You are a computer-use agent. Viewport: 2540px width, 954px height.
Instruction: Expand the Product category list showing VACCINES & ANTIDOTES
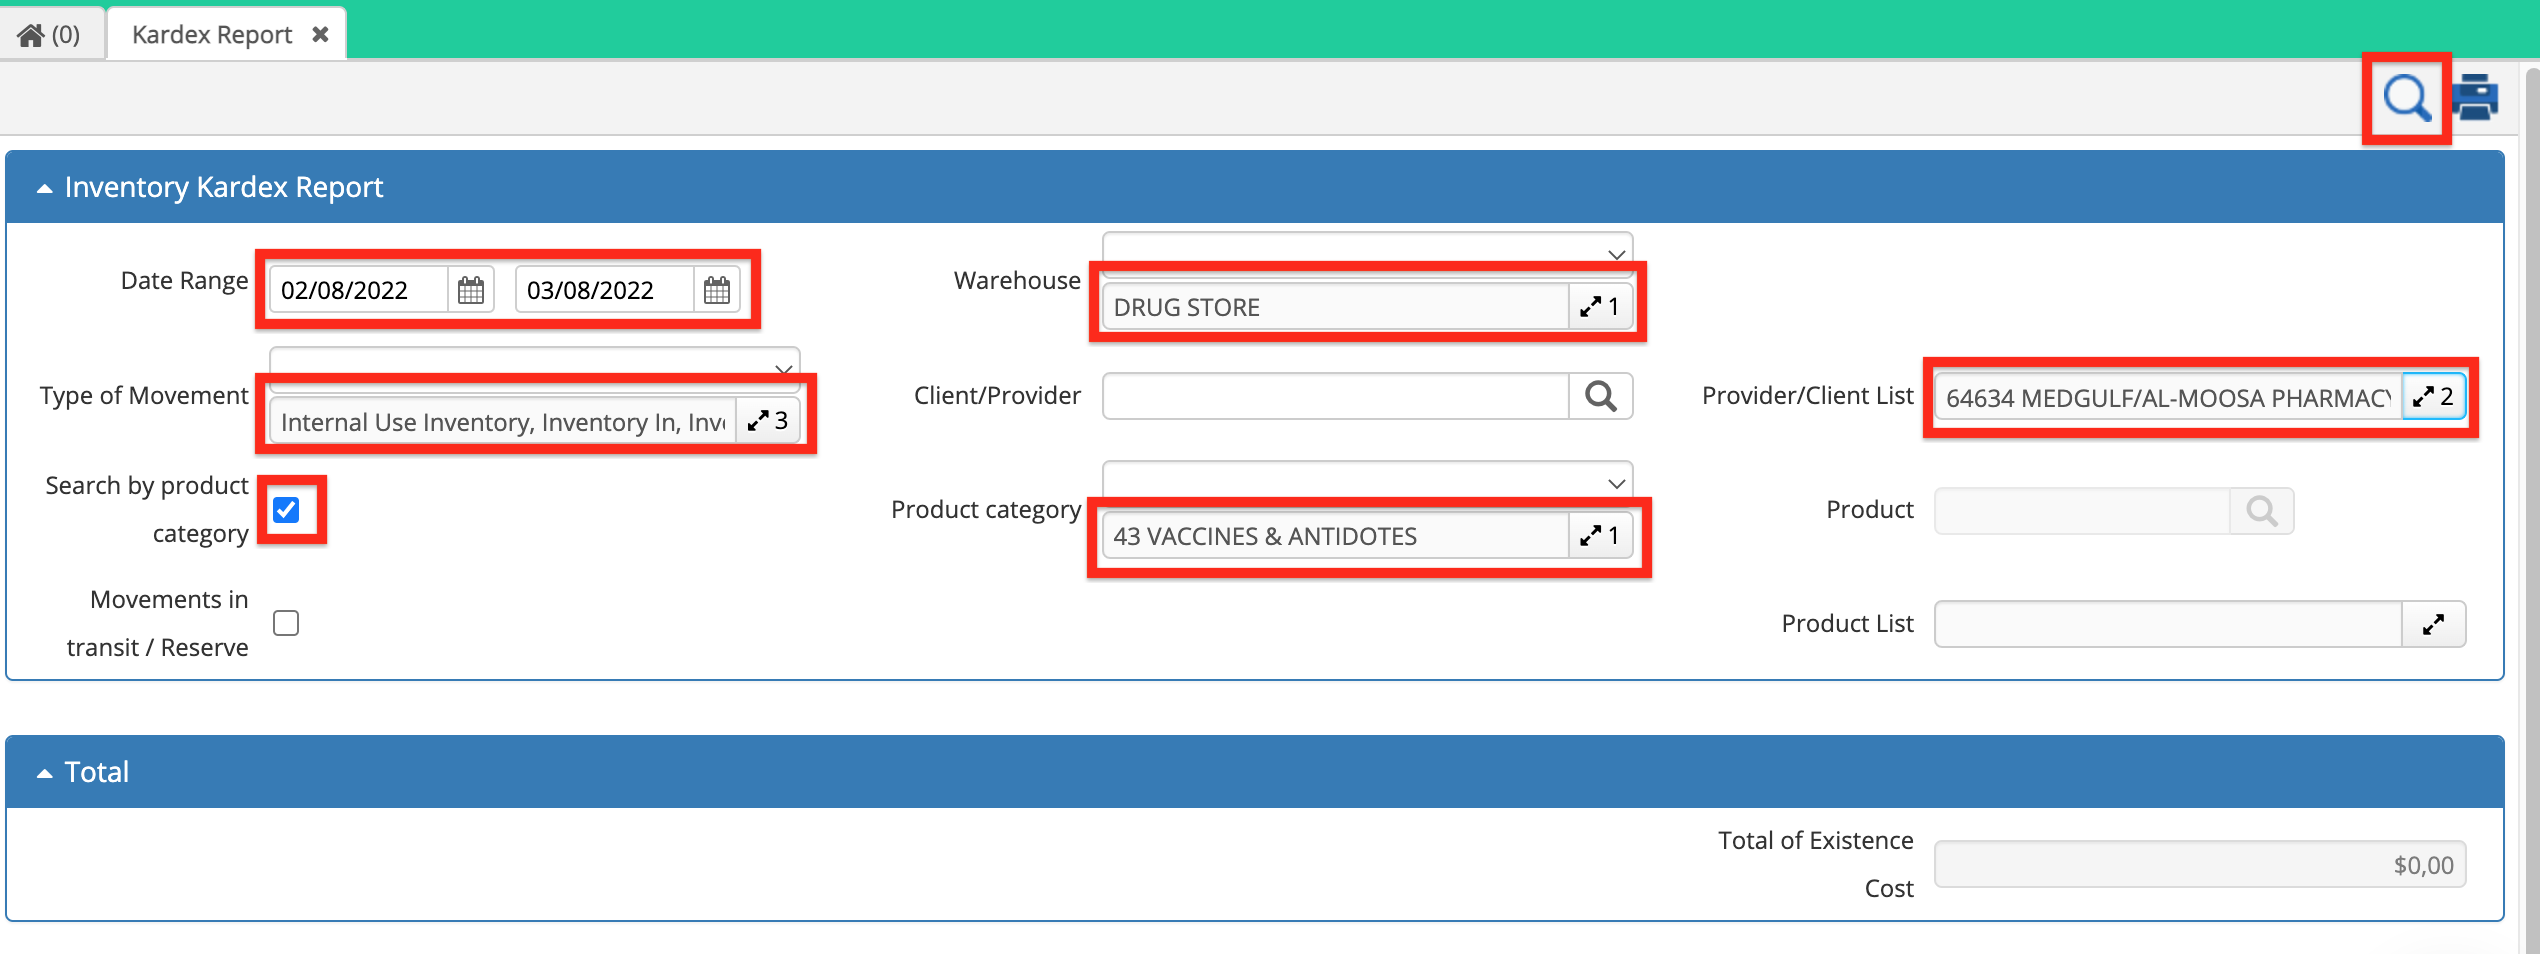[x=1597, y=535]
